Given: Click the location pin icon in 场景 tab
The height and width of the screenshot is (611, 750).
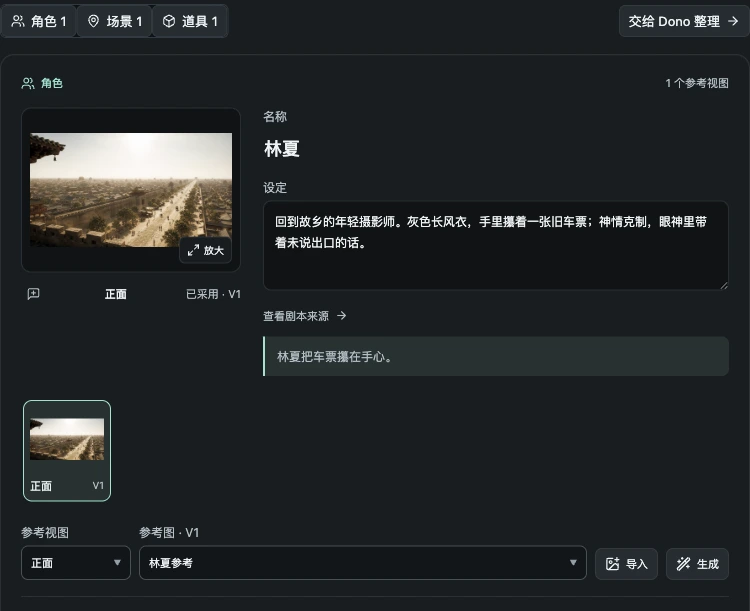Looking at the screenshot, I should (x=93, y=21).
